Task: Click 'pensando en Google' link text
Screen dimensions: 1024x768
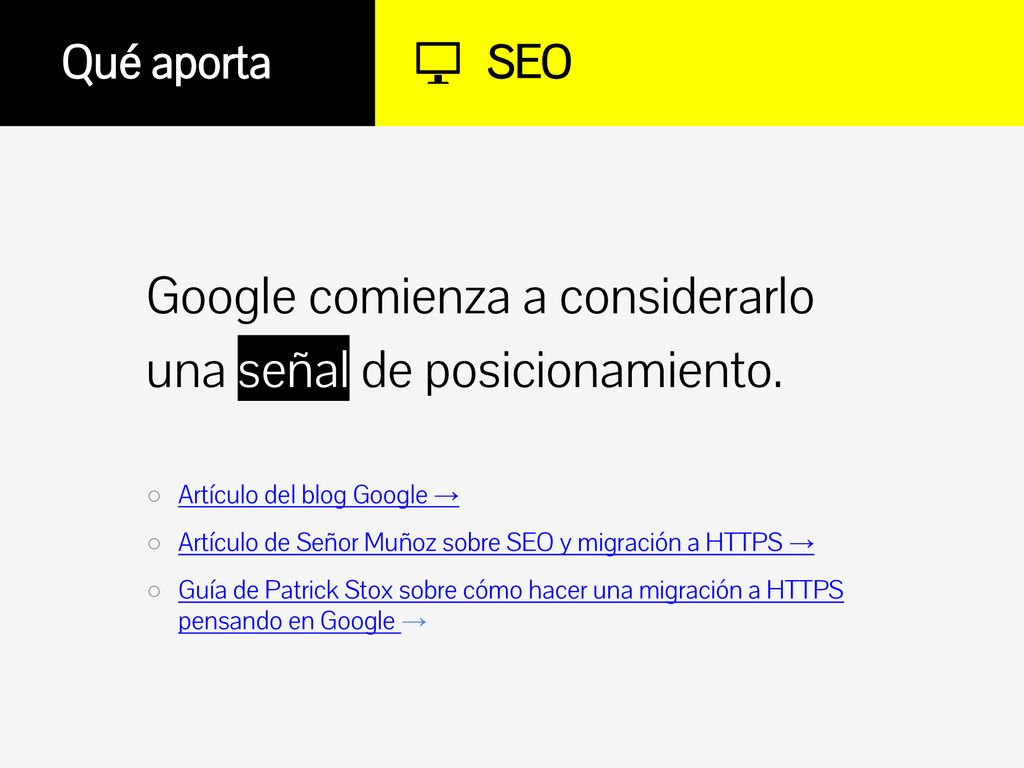Action: (287, 621)
